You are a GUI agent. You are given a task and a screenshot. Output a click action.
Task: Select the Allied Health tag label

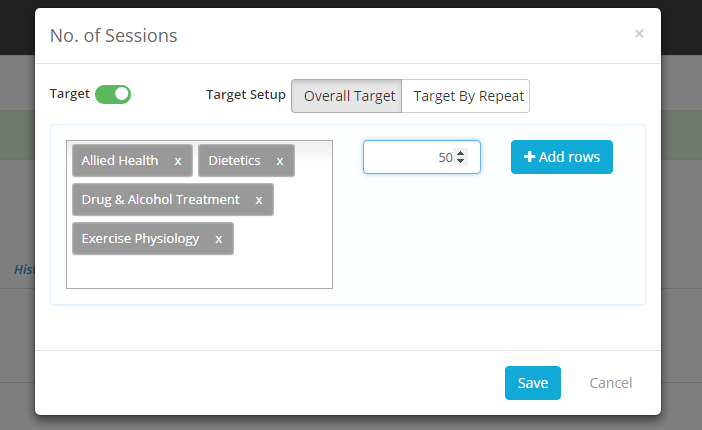pos(120,161)
